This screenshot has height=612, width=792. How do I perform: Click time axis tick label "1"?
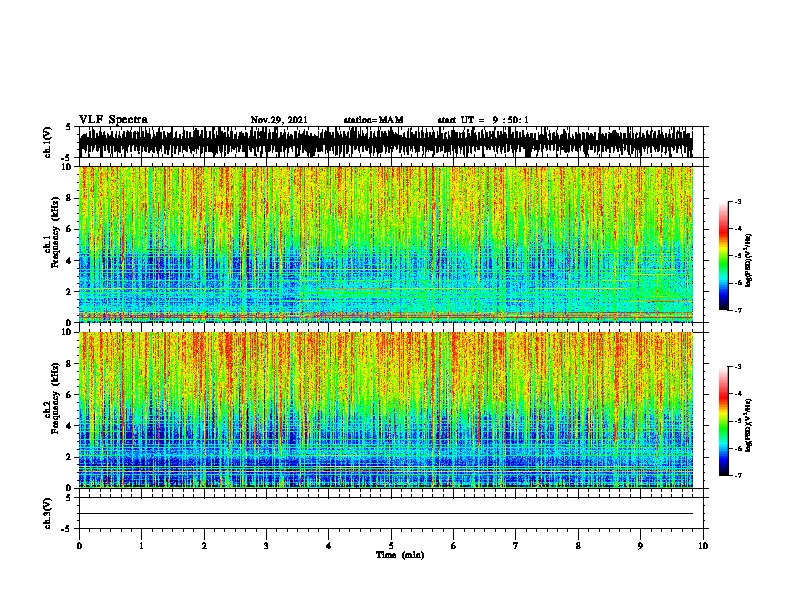(141, 546)
